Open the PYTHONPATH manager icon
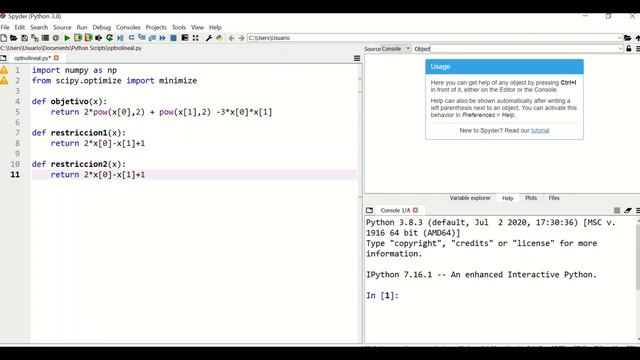Viewport: 640px width, 360px height. click(219, 38)
